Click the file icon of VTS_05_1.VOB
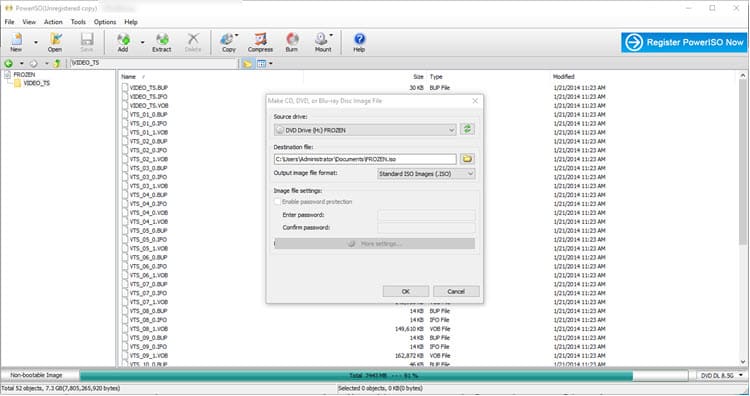The height and width of the screenshot is (396, 750). [x=125, y=249]
